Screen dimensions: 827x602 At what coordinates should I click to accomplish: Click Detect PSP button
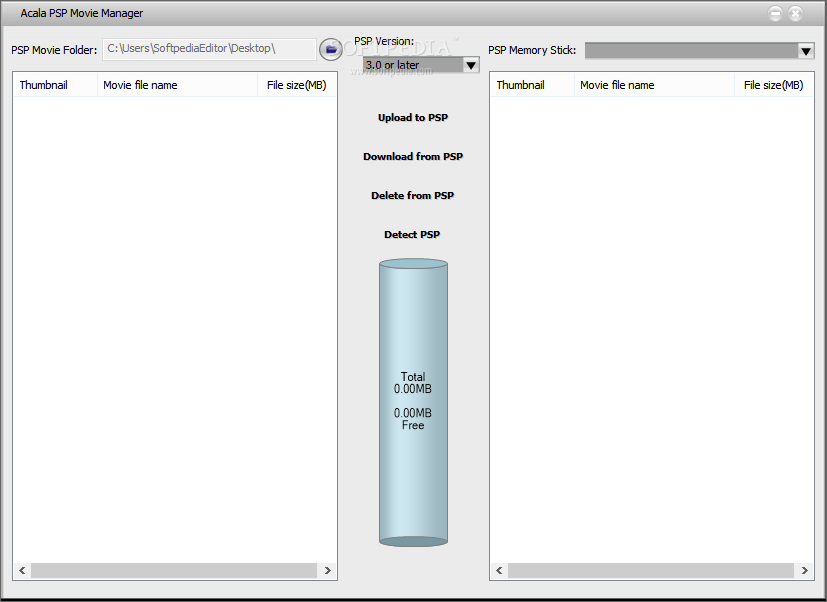[412, 235]
